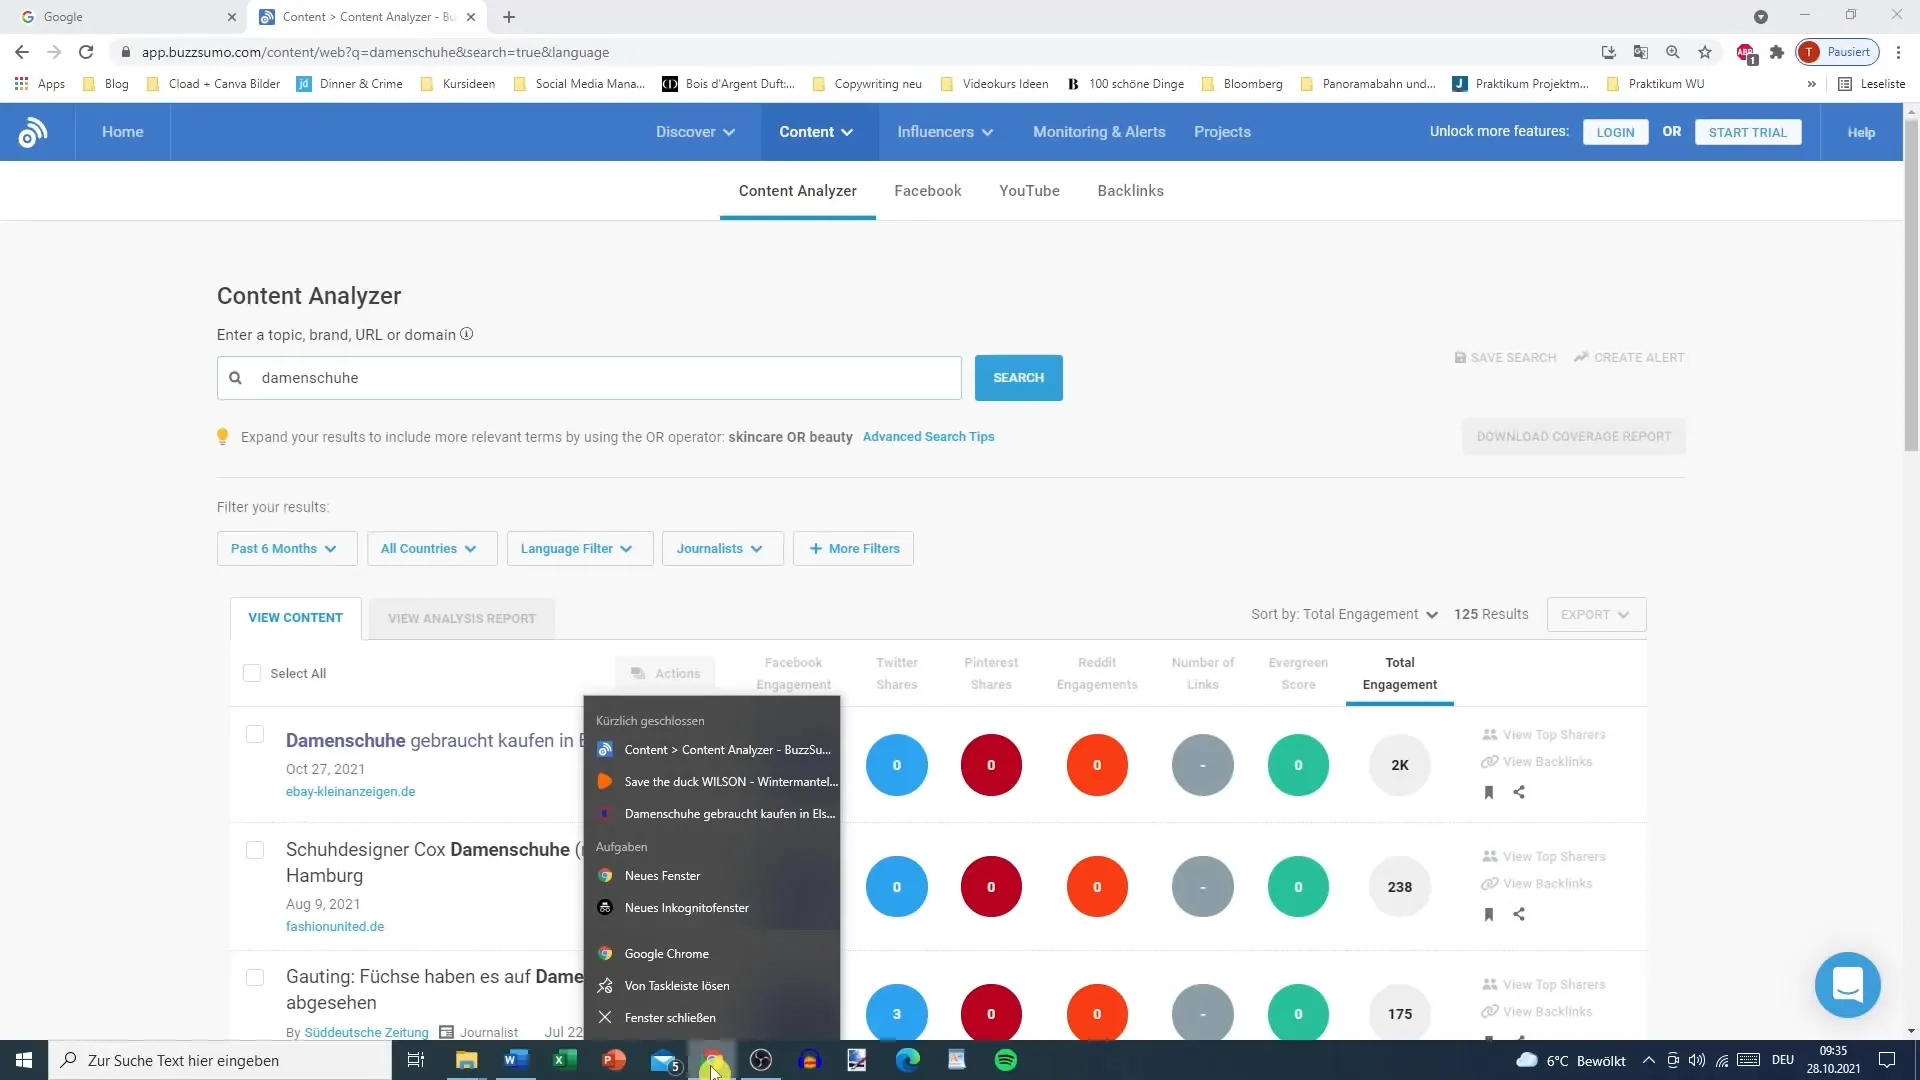
Task: Open the Language Filter dropdown
Action: click(579, 548)
